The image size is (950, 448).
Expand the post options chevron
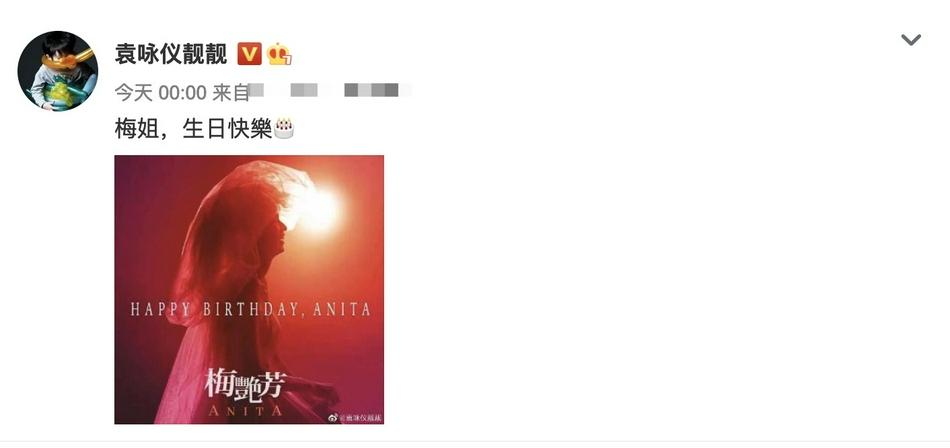(x=911, y=40)
